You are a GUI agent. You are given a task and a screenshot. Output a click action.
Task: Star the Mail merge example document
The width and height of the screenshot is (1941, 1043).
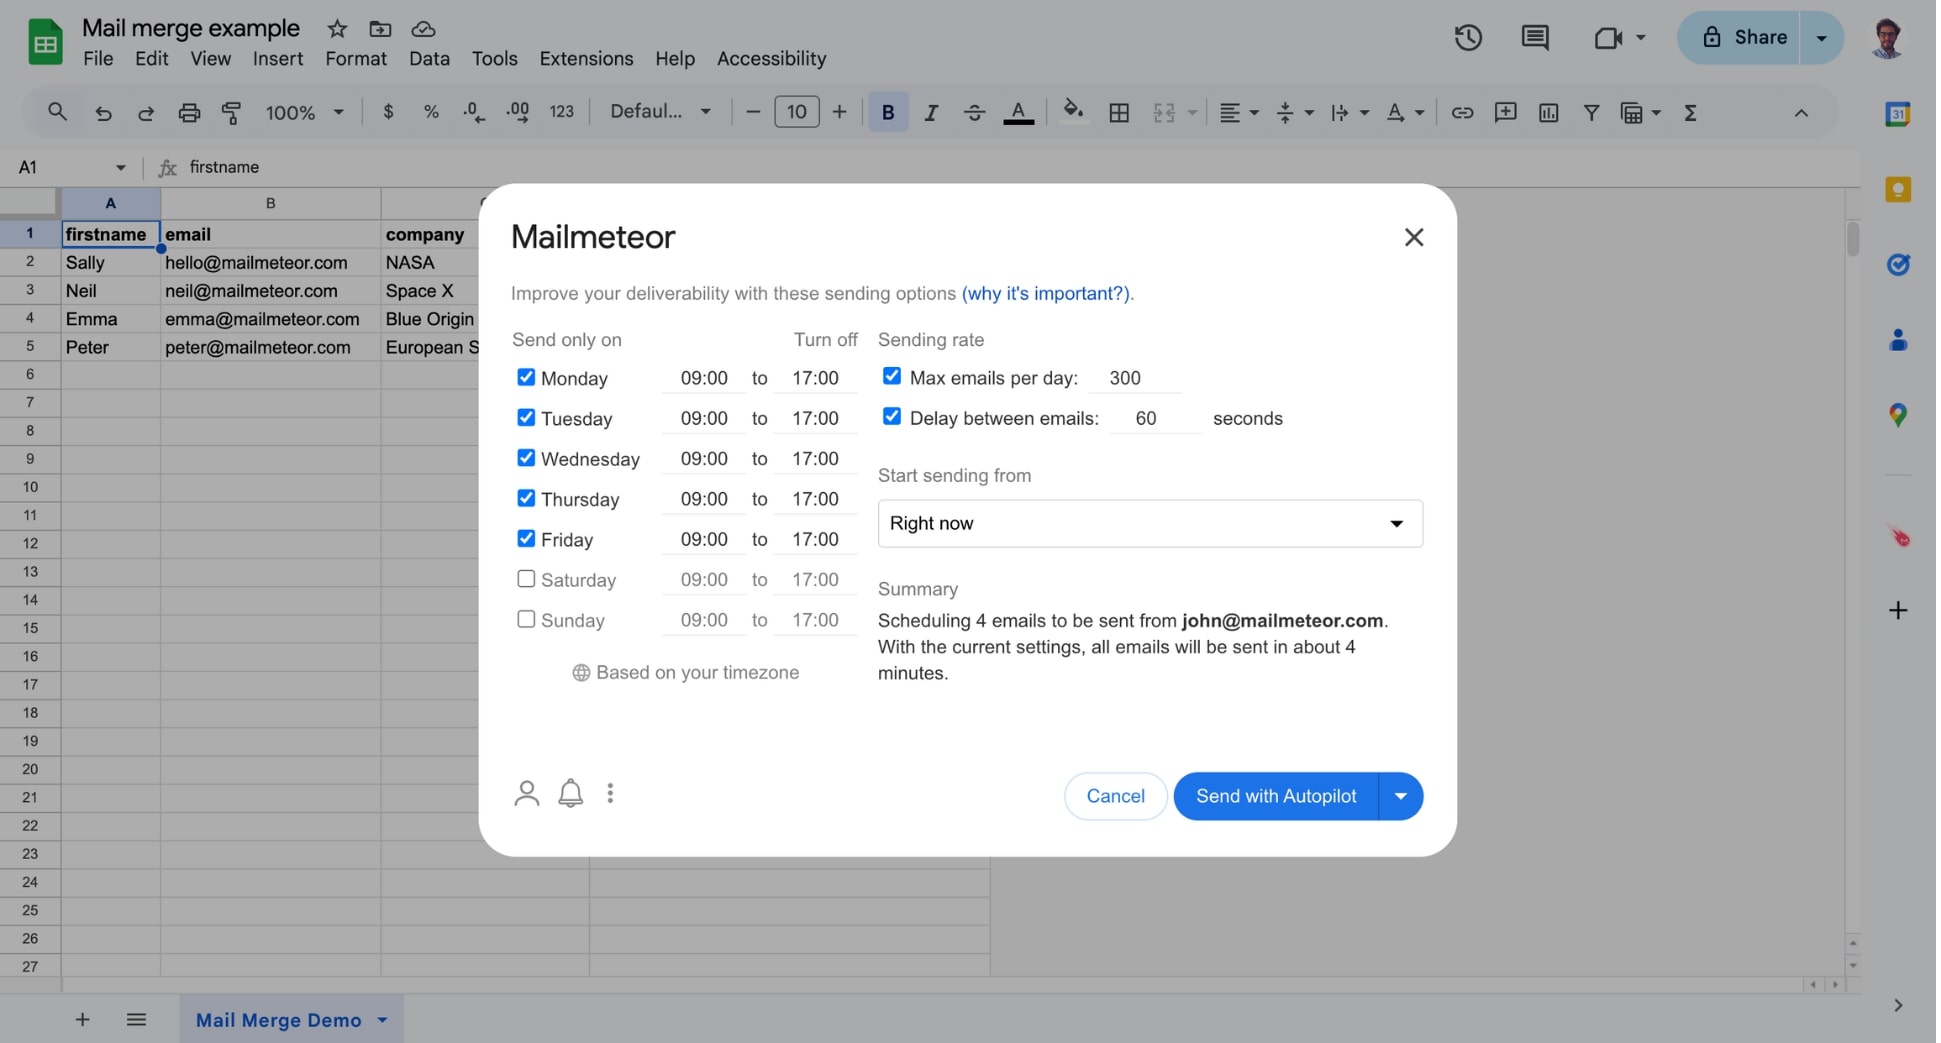click(337, 29)
